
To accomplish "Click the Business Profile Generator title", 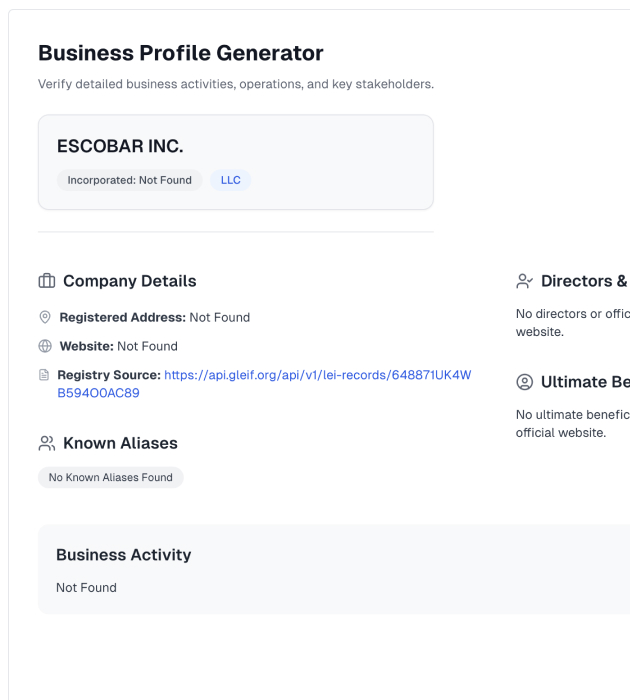I will pos(180,53).
